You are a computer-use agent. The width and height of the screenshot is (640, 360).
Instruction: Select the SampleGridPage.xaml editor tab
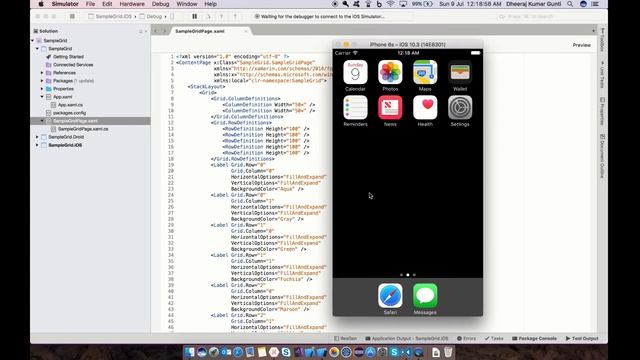pyautogui.click(x=200, y=31)
